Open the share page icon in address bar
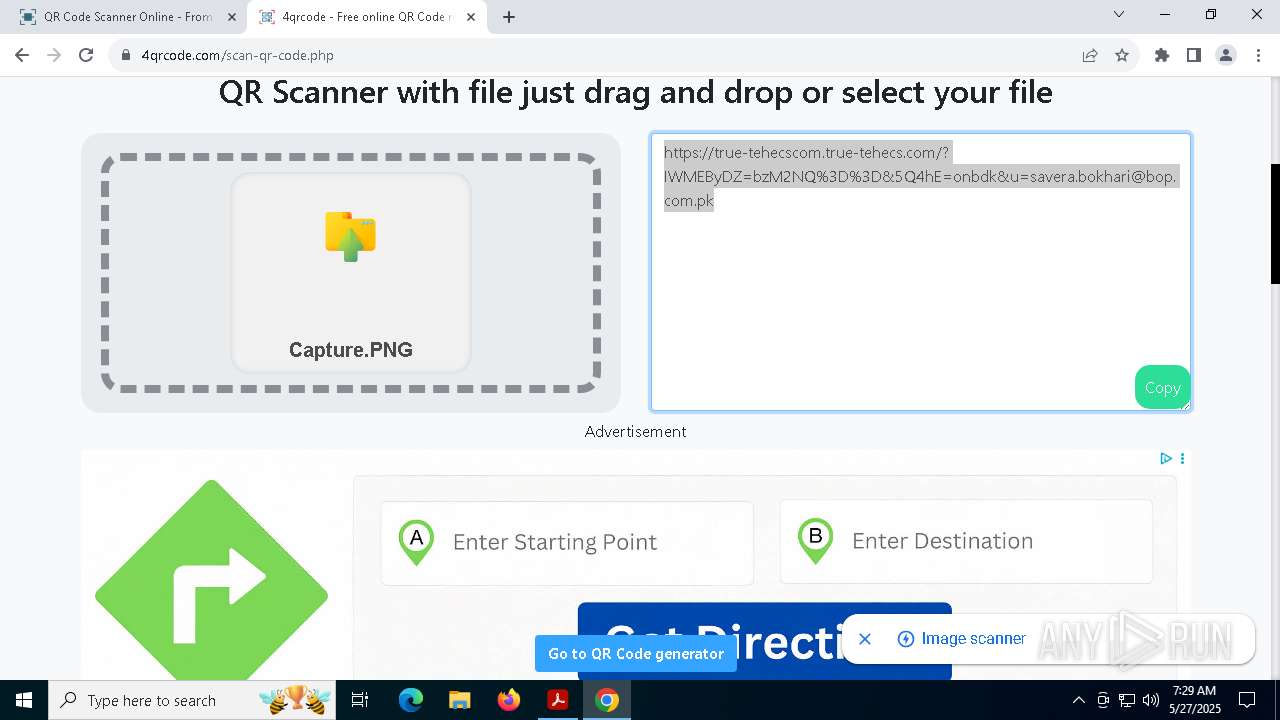The width and height of the screenshot is (1280, 720). [x=1090, y=55]
